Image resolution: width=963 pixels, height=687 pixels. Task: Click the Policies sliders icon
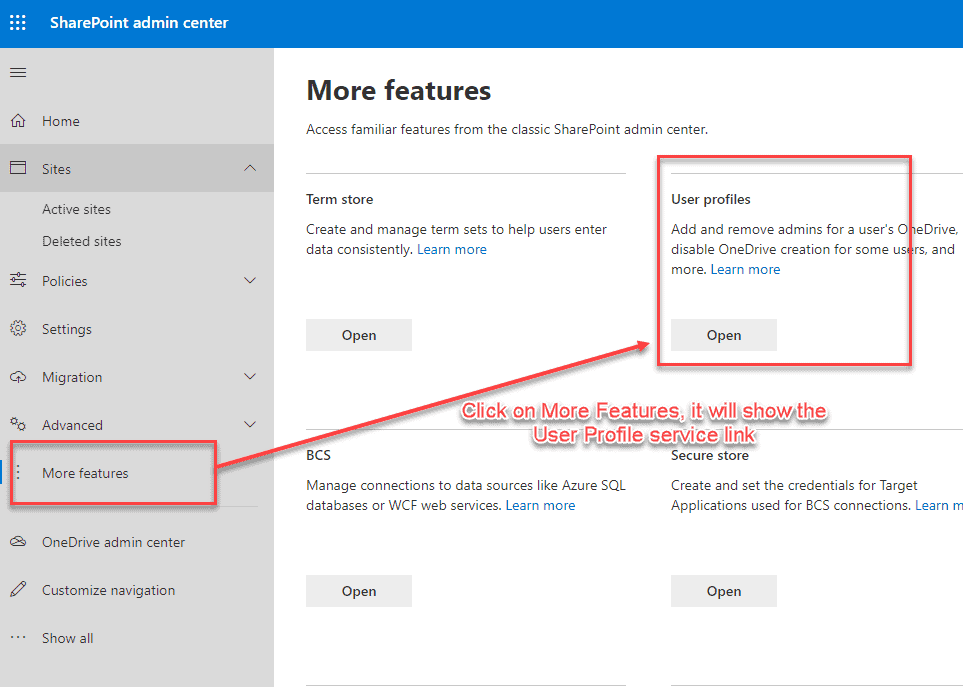18,281
